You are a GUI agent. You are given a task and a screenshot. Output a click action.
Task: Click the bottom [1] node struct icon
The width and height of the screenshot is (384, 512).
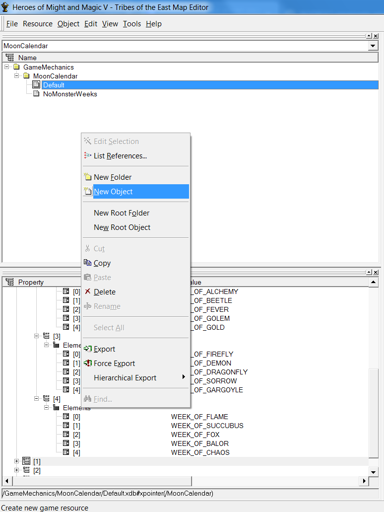click(26, 461)
